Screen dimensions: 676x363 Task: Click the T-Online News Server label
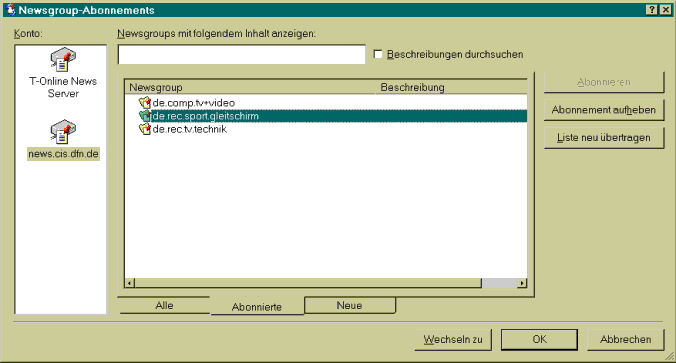tap(63, 87)
